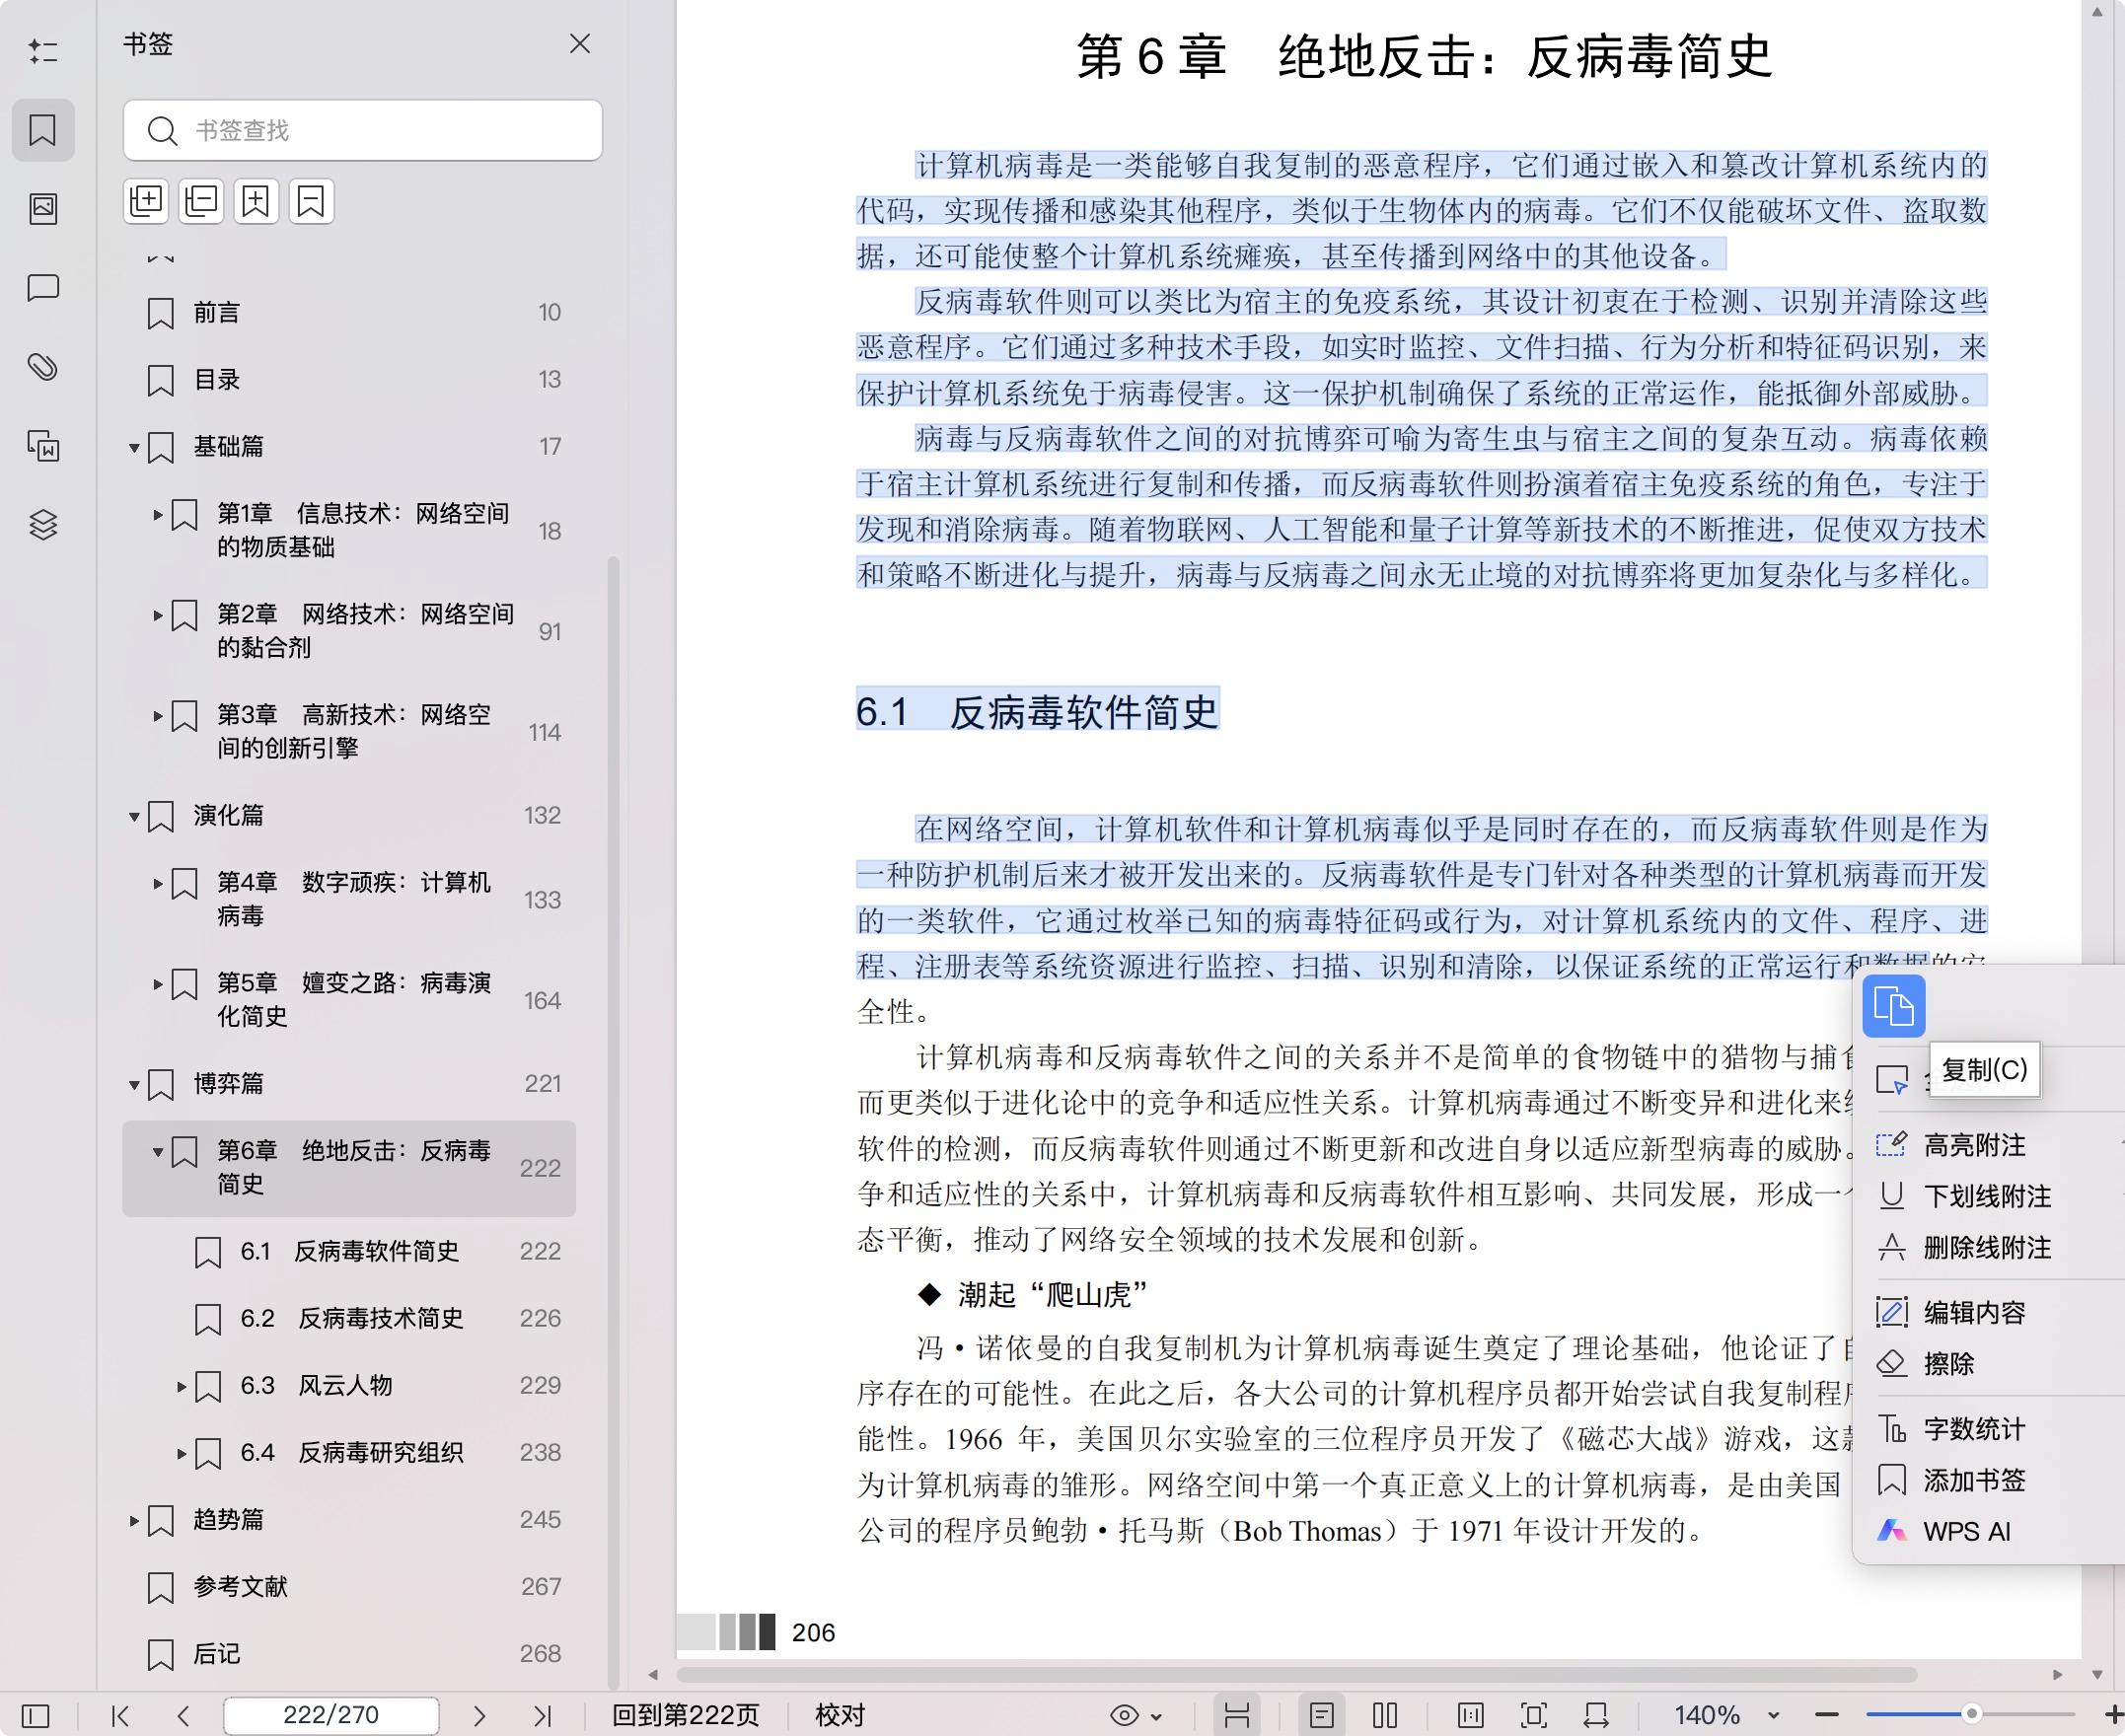Expand the 趋势篇 bookmark group
The width and height of the screenshot is (2125, 1736).
[134, 1521]
